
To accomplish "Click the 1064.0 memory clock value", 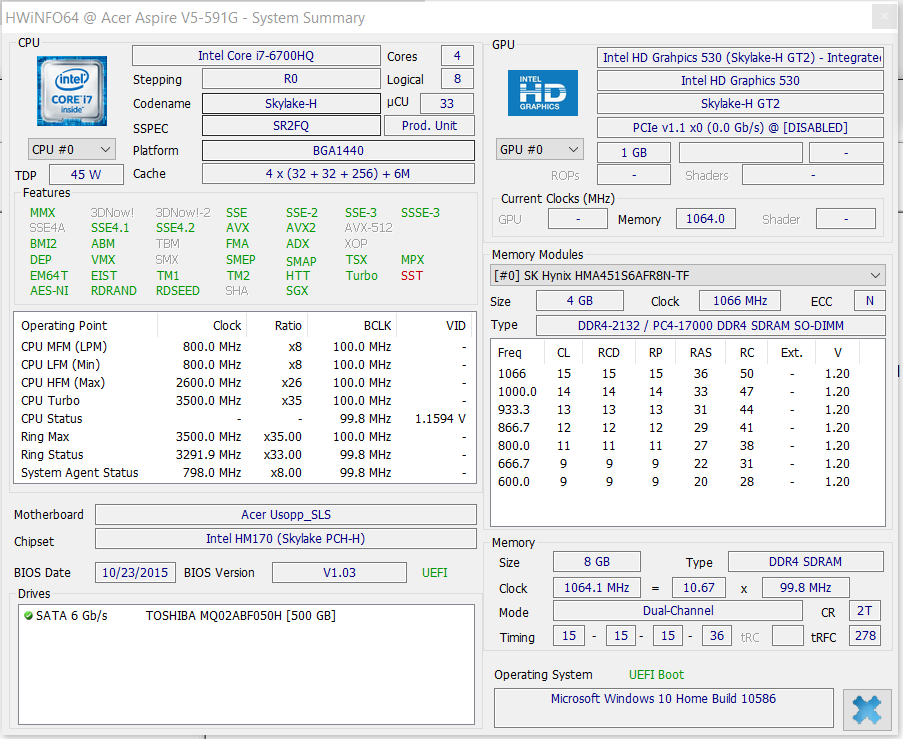I will click(x=705, y=219).
